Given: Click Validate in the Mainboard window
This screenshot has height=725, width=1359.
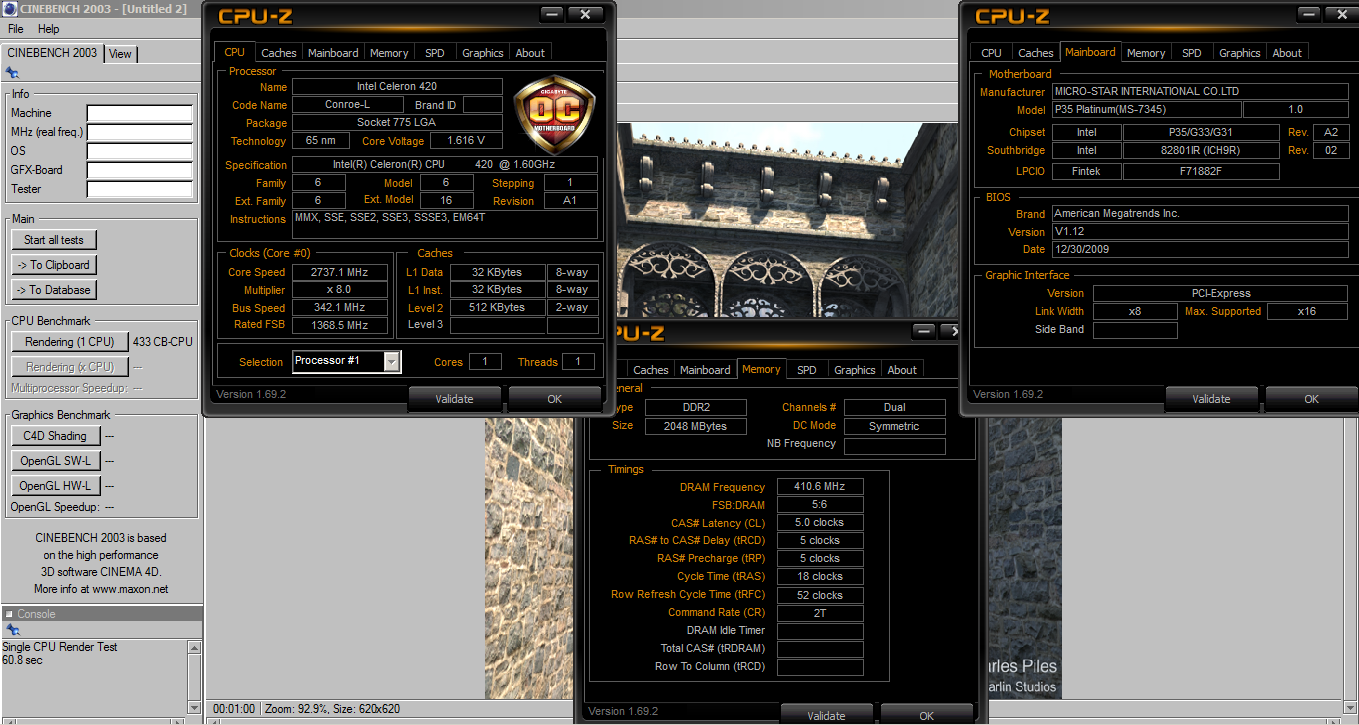Looking at the screenshot, I should pos(1212,399).
